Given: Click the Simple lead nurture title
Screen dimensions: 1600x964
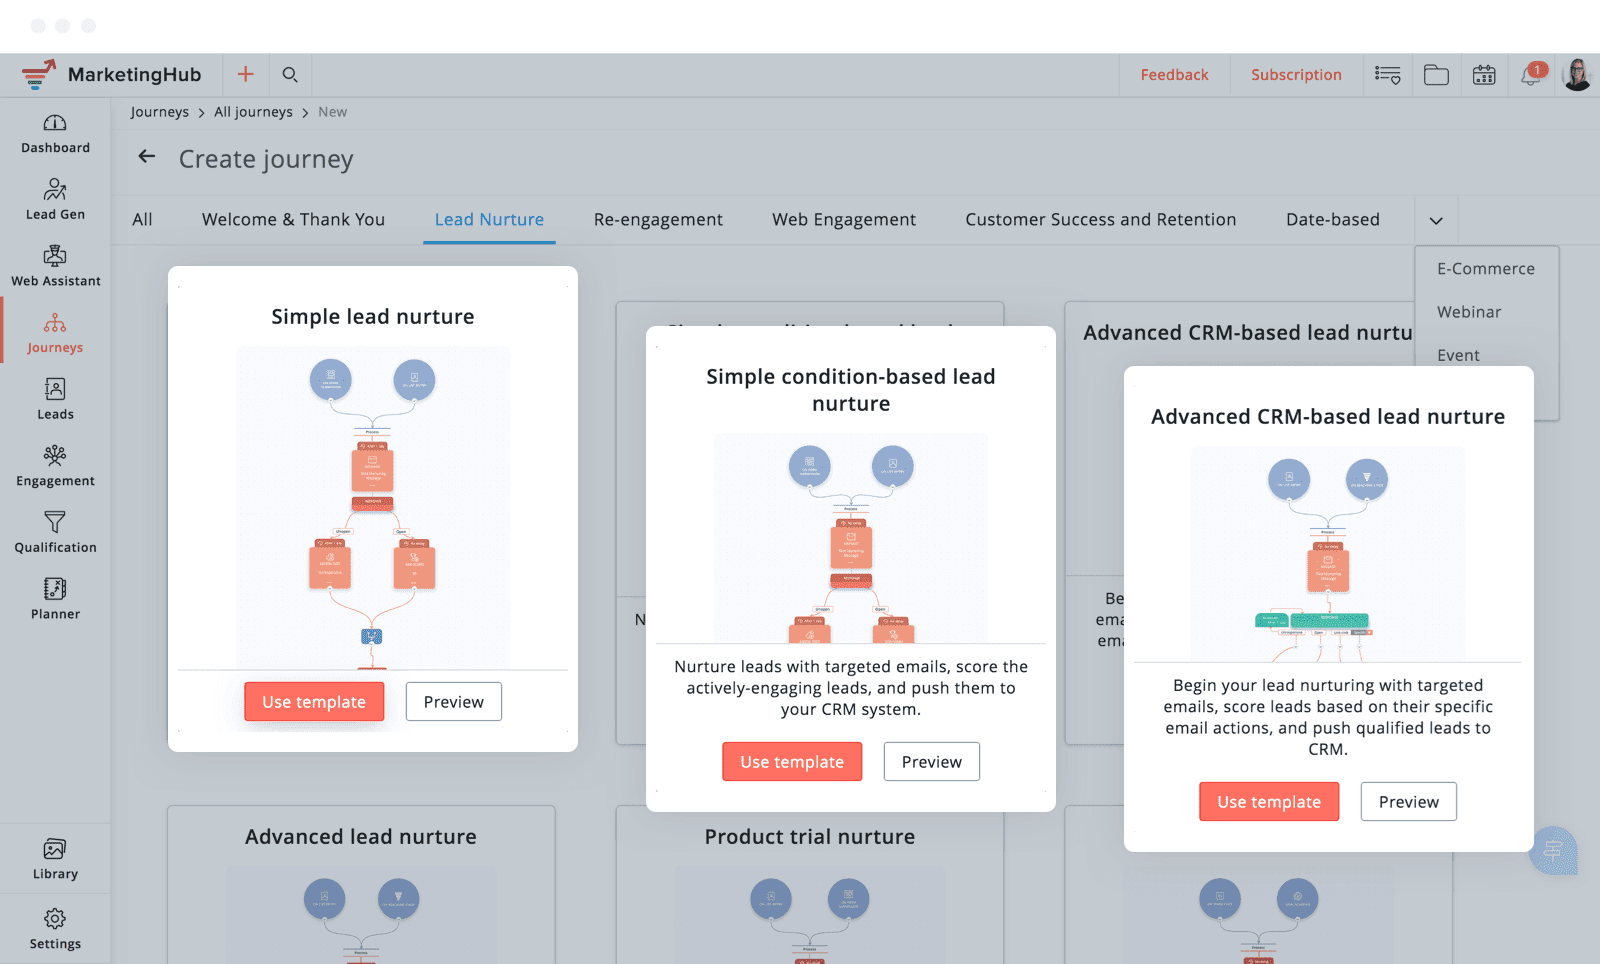Looking at the screenshot, I should pos(373,317).
